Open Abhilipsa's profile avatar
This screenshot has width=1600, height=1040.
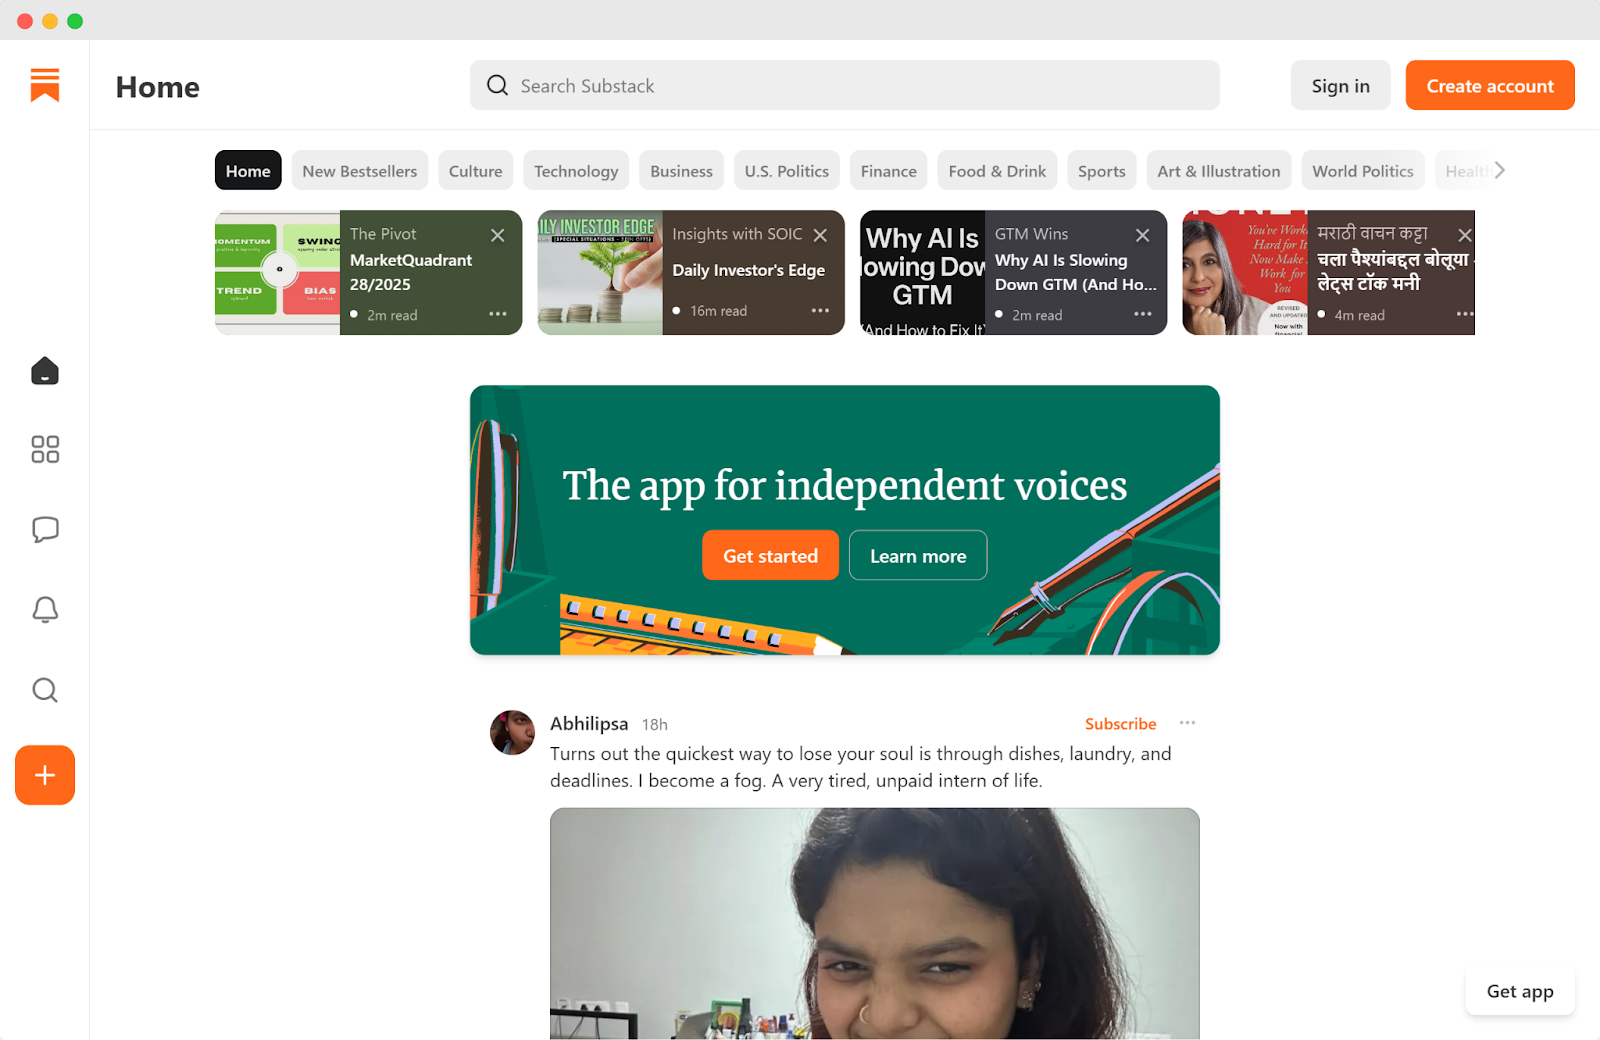pos(512,733)
